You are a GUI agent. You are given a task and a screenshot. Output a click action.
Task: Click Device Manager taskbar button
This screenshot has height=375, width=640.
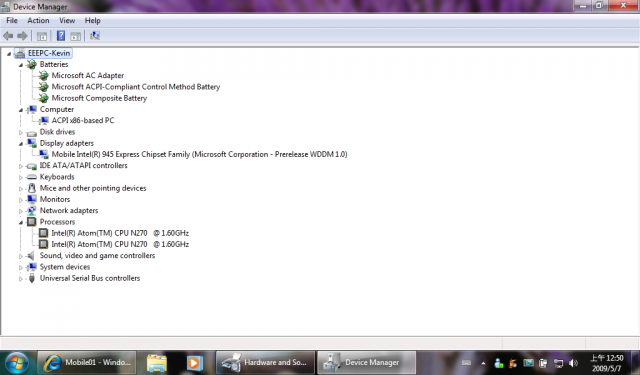click(367, 362)
